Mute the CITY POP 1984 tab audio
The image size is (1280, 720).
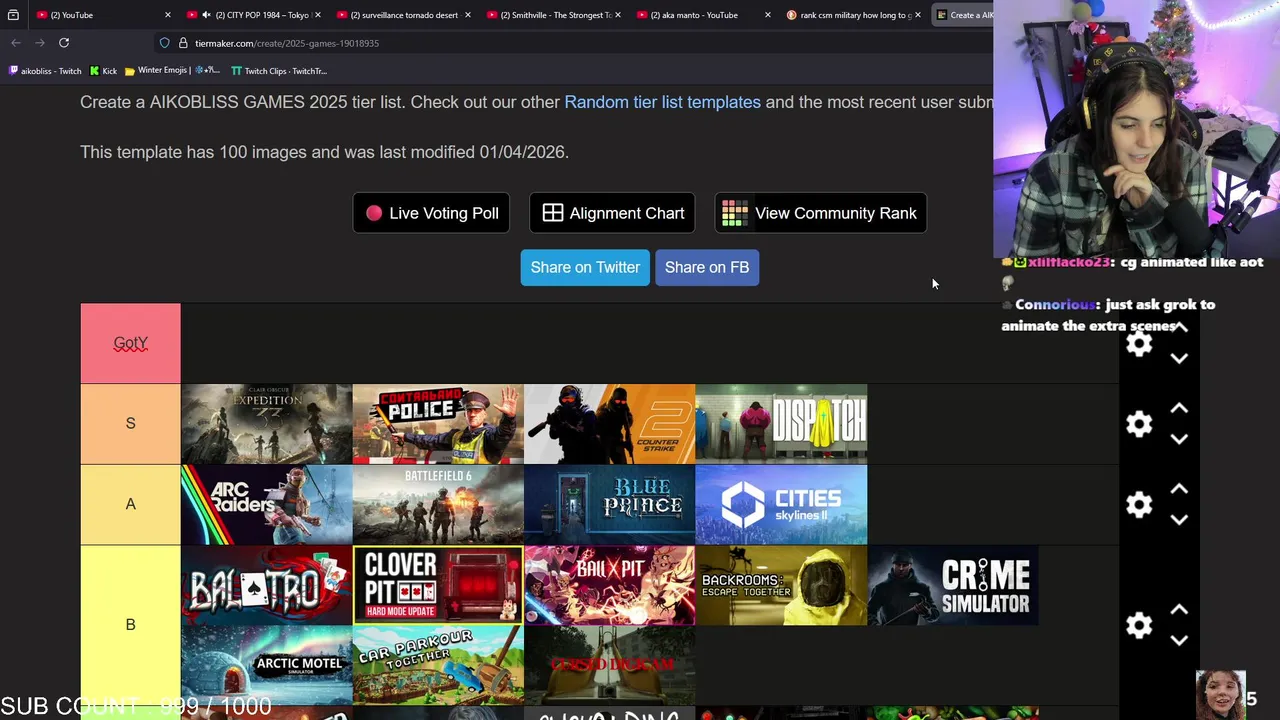pos(206,15)
